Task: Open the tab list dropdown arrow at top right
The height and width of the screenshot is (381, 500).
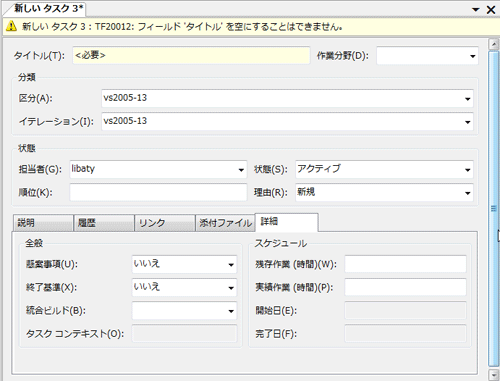Action: point(476,10)
